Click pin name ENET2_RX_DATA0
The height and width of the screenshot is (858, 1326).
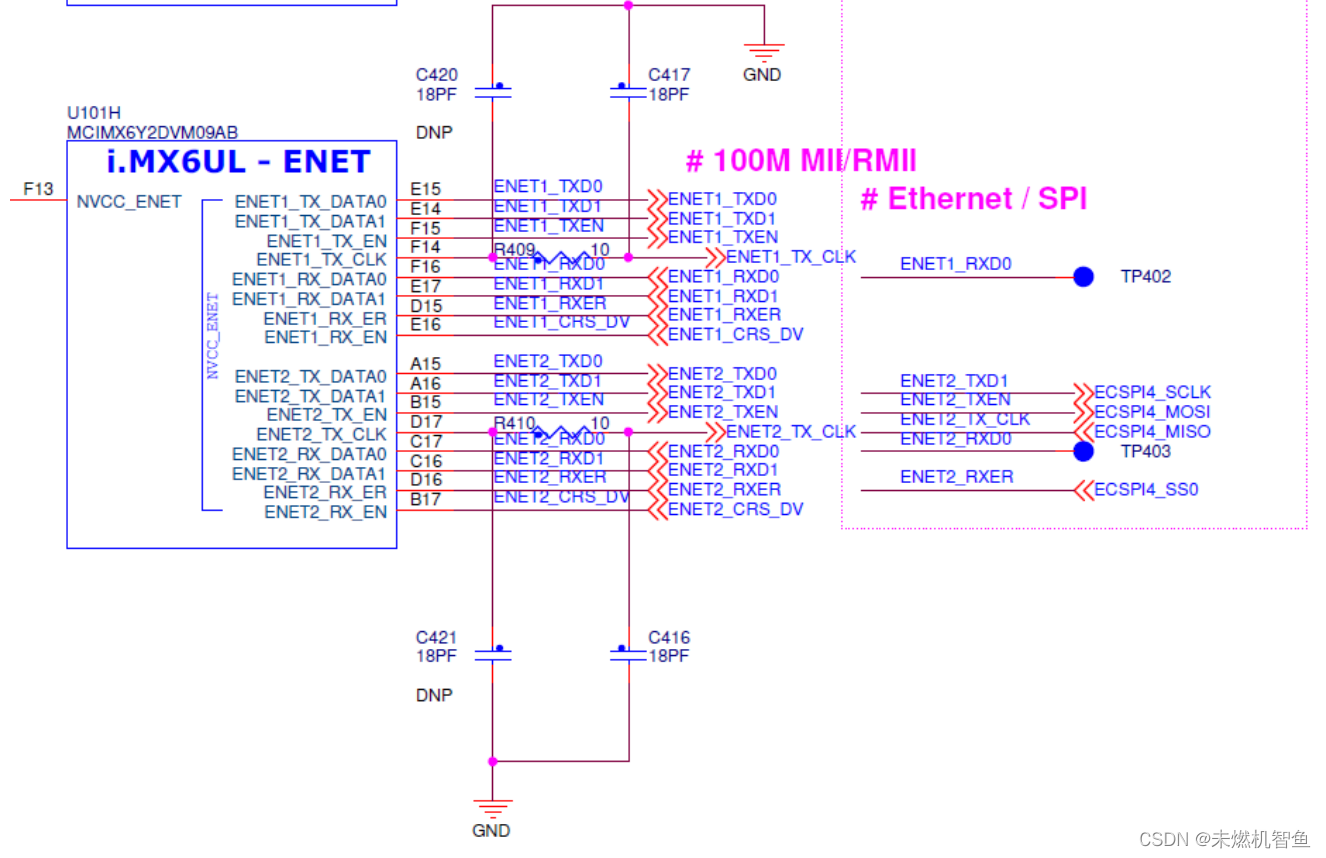point(310,454)
